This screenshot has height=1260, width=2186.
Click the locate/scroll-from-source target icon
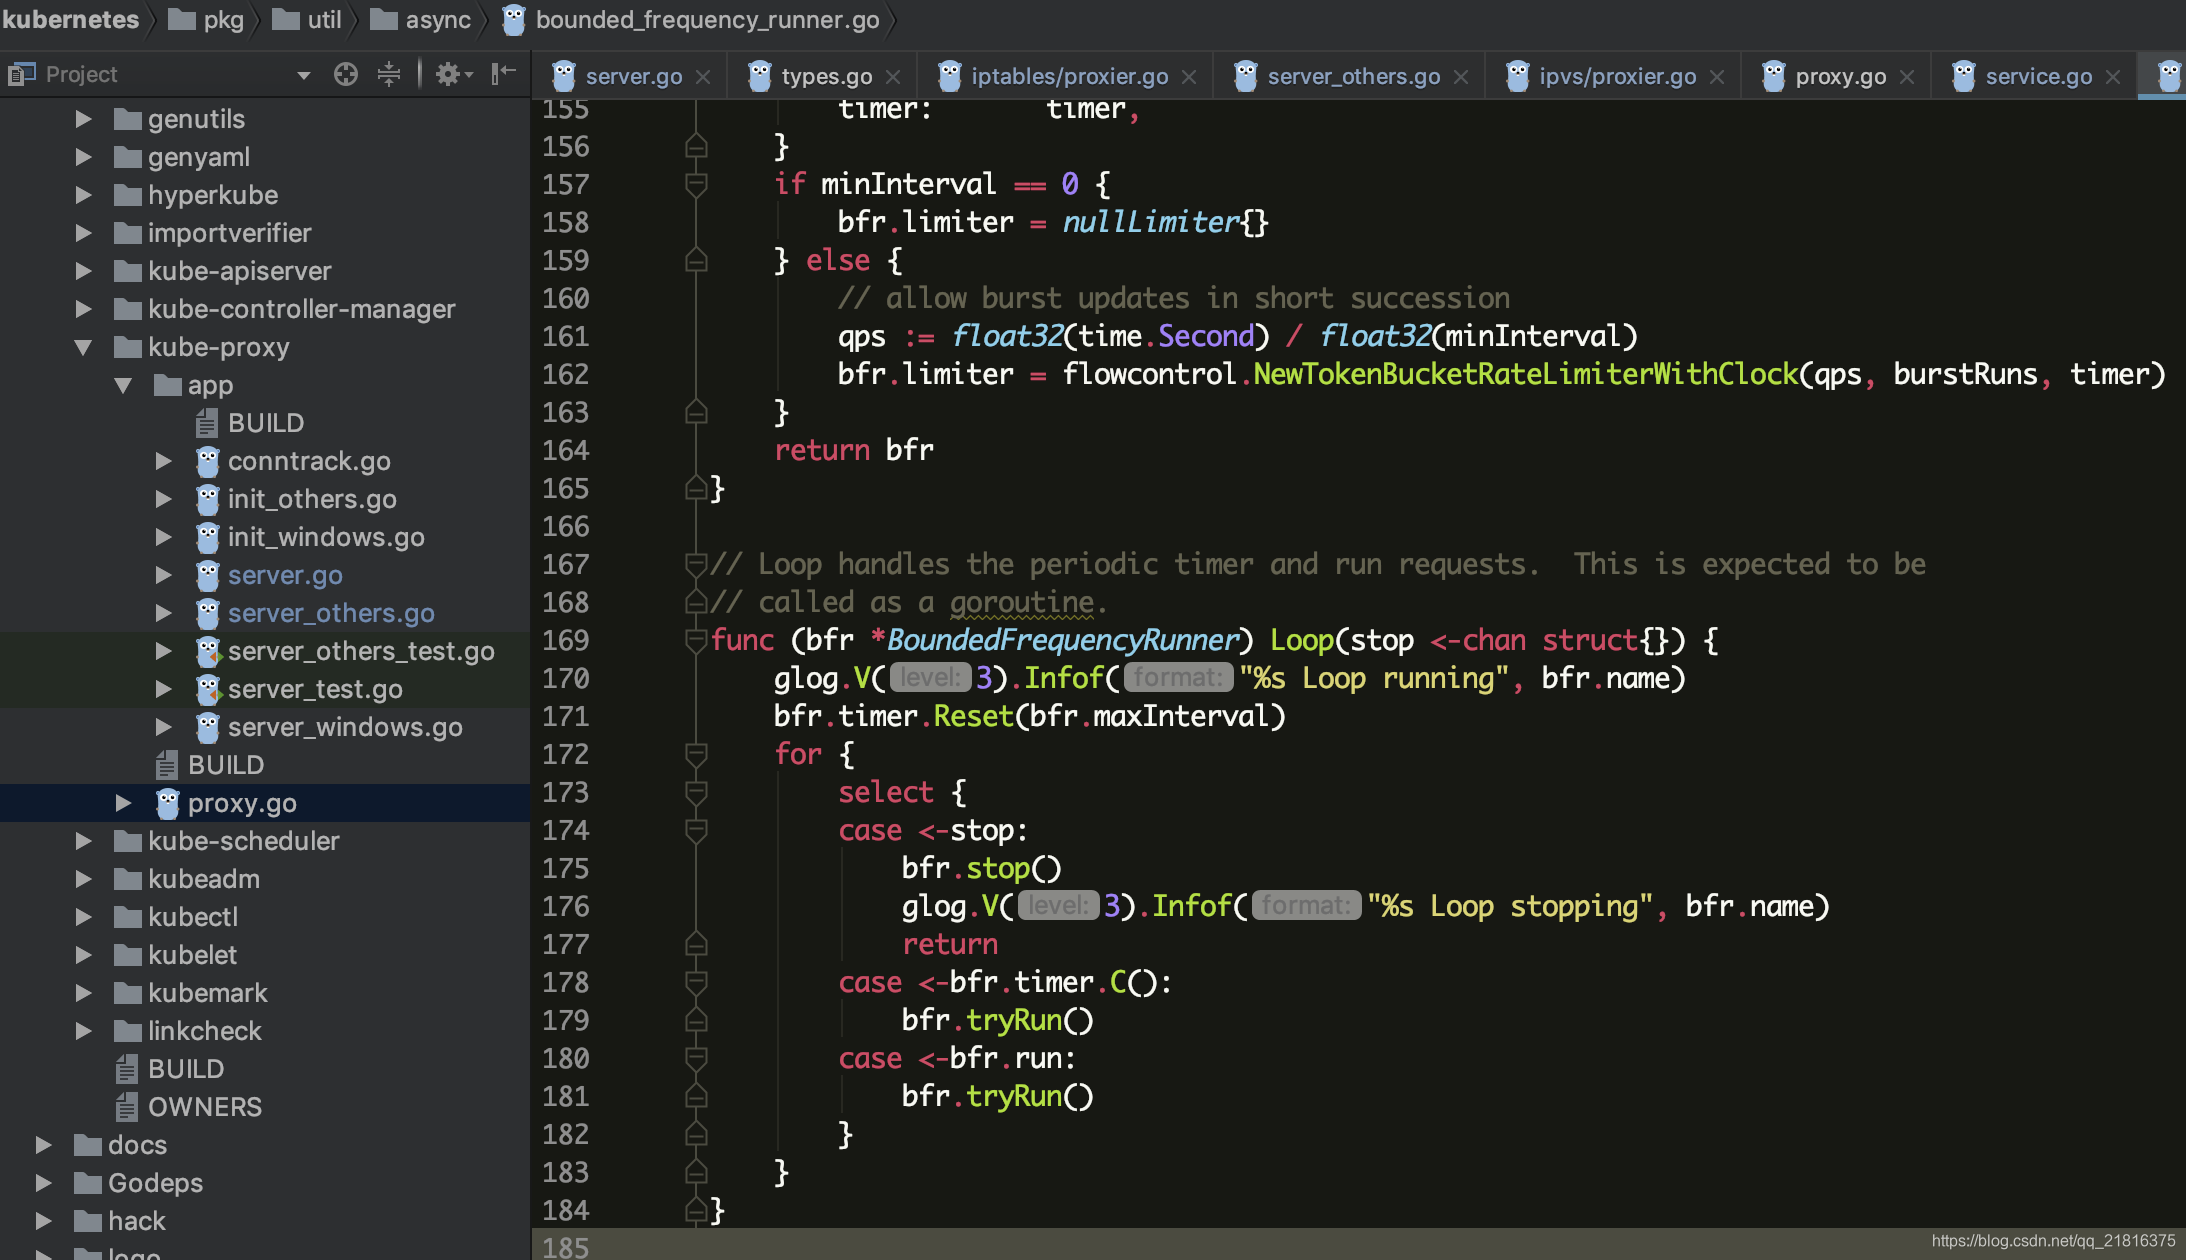[x=346, y=74]
